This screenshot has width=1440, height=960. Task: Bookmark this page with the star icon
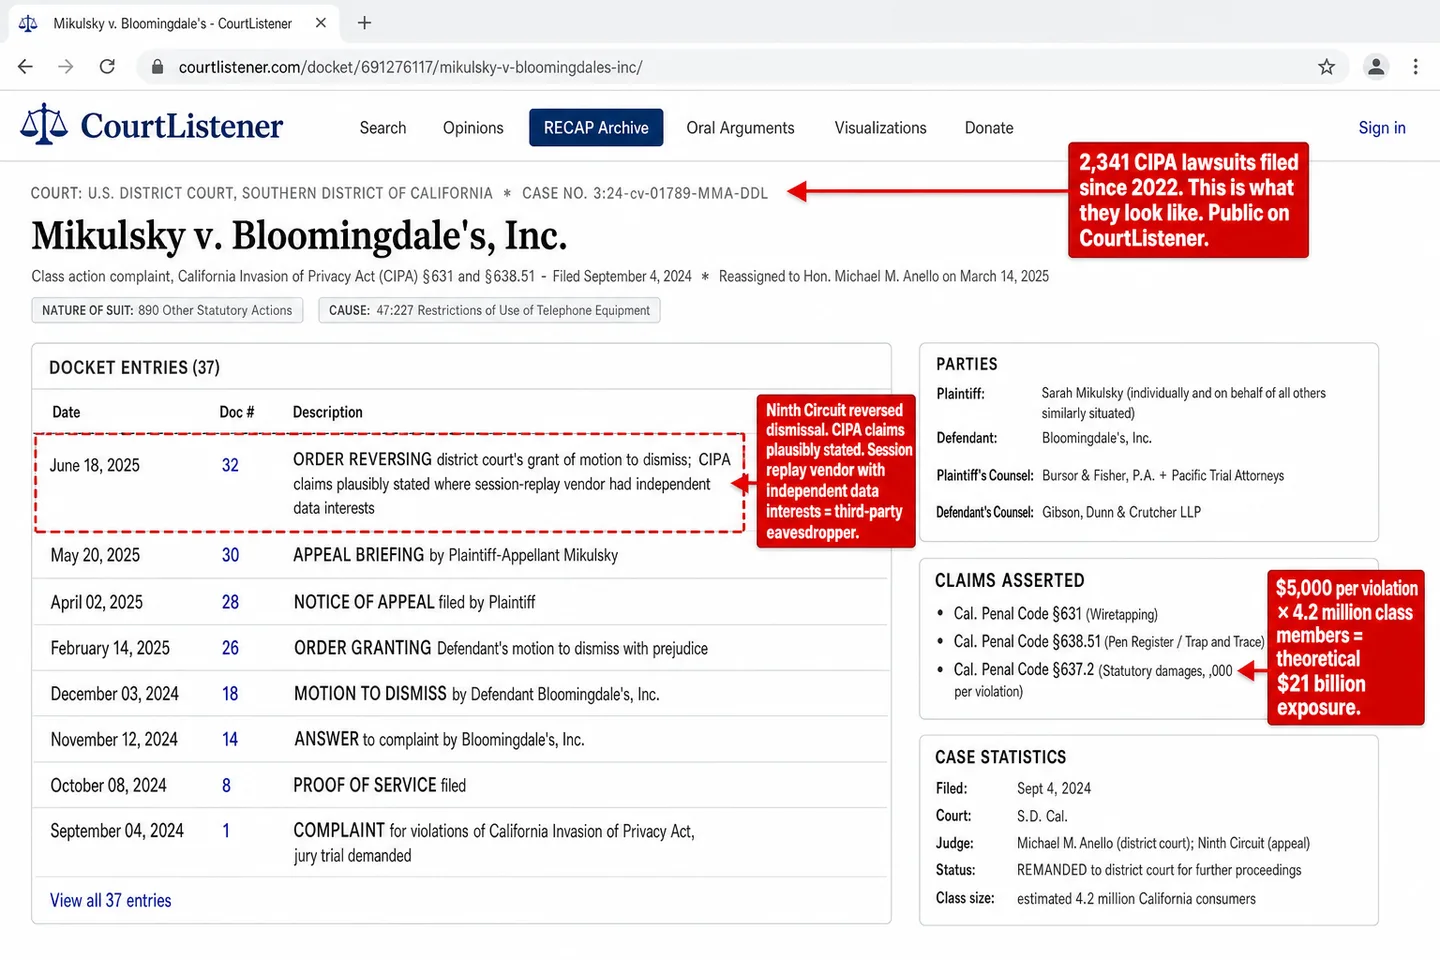(1326, 67)
